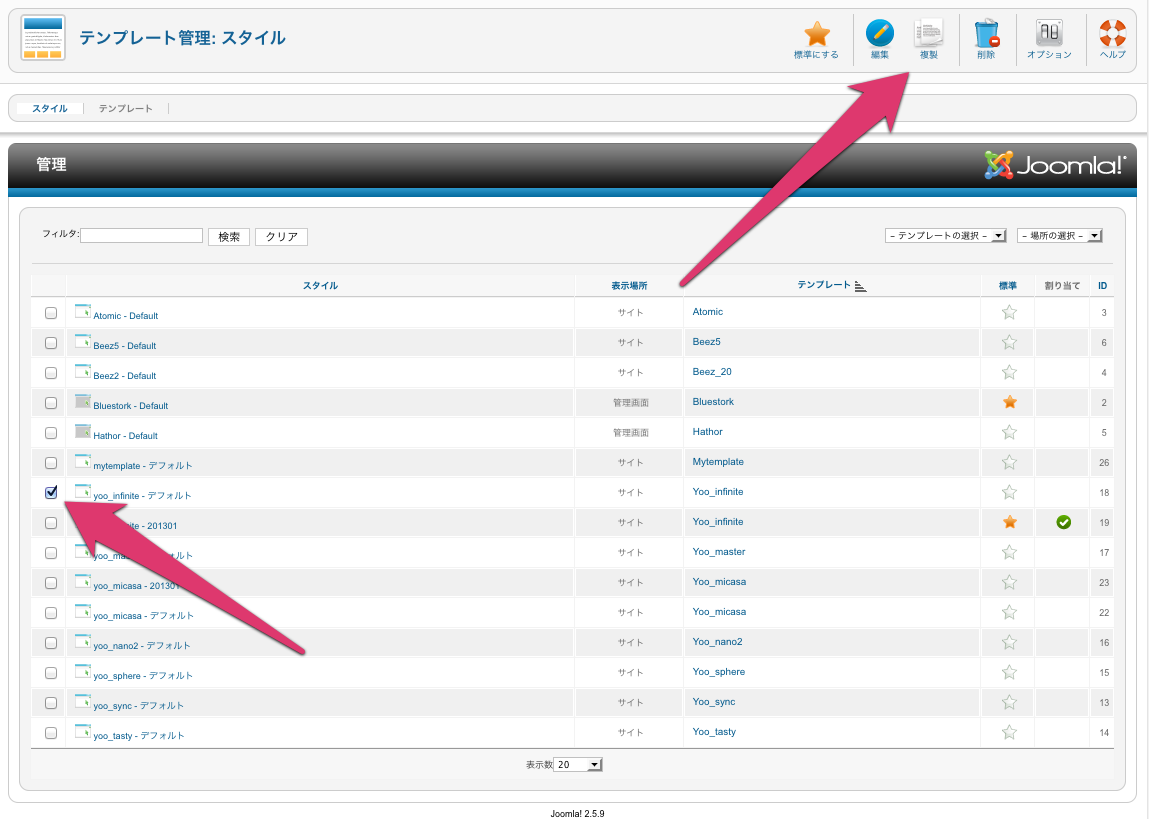1149x819 pixels.
Task: Set Atomic as default via its star
Action: click(x=1009, y=312)
